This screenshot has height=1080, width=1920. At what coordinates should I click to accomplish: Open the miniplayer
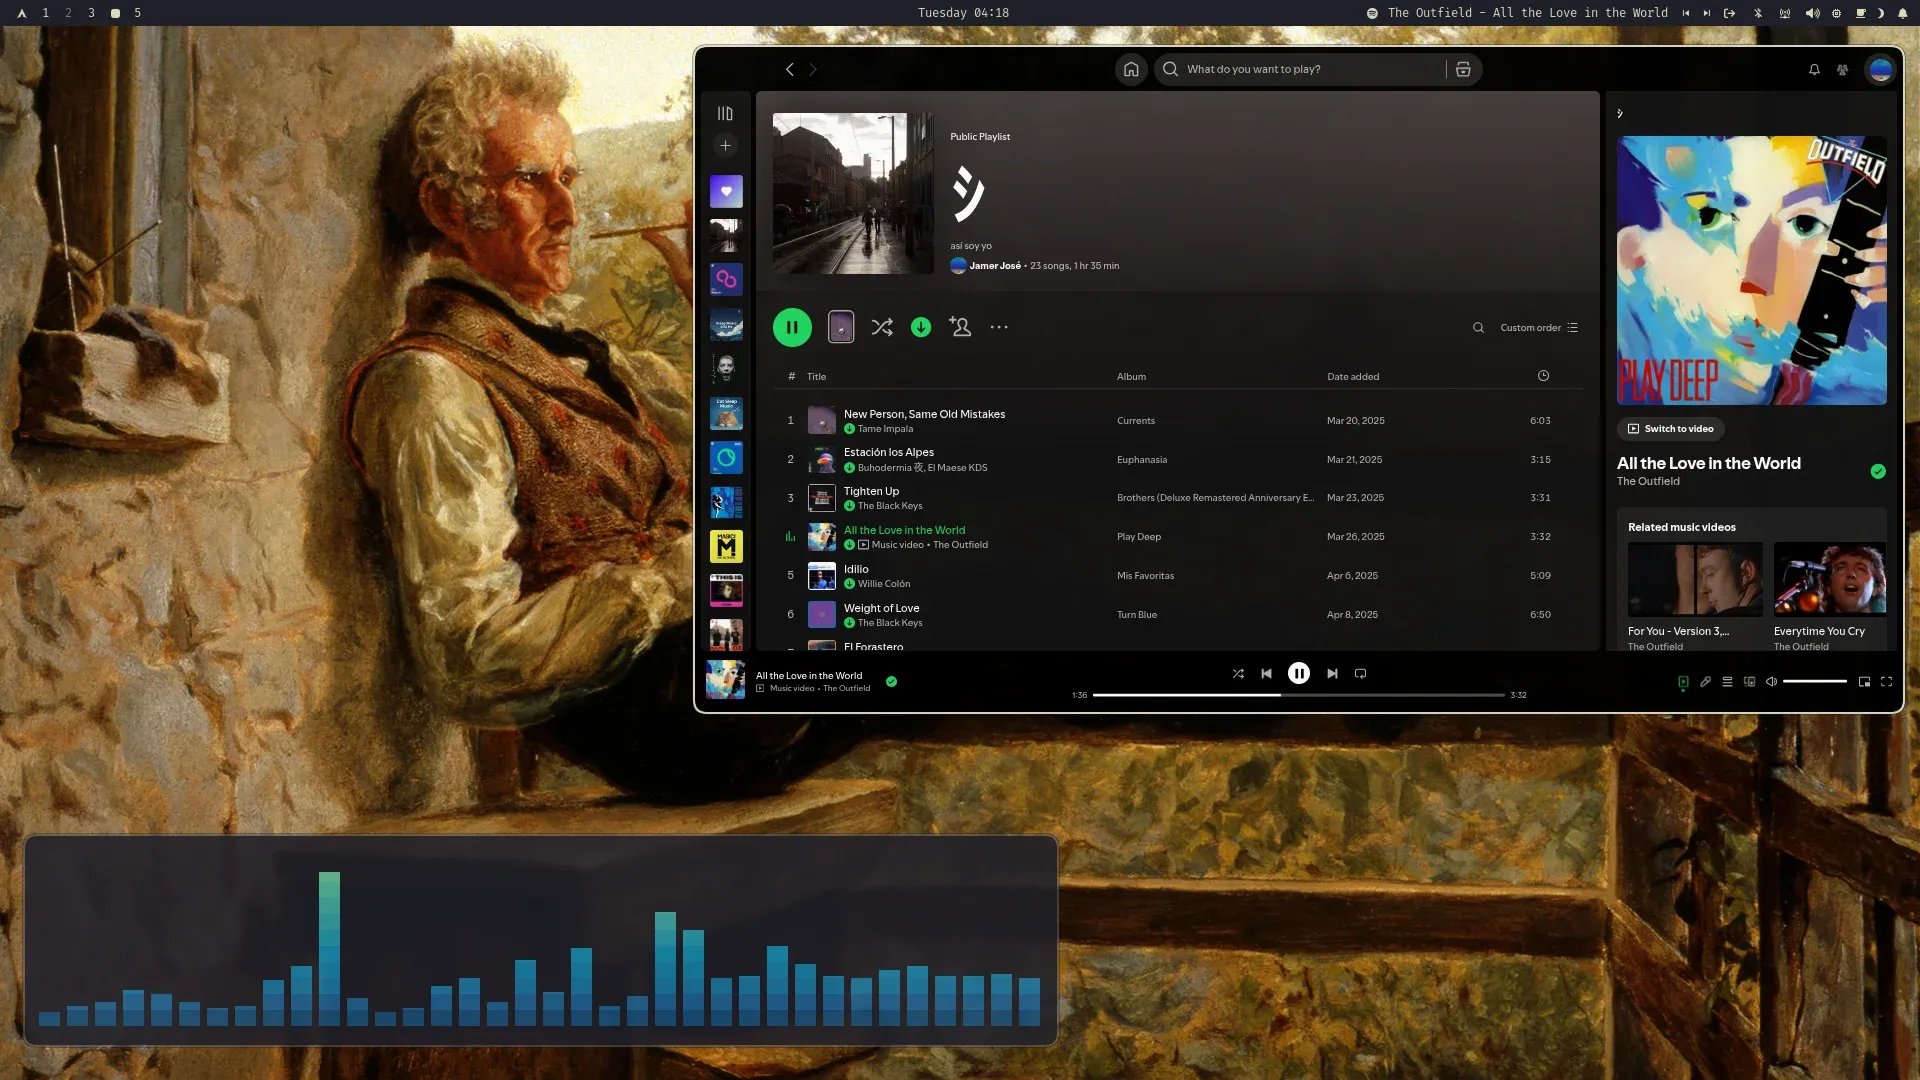[1864, 682]
